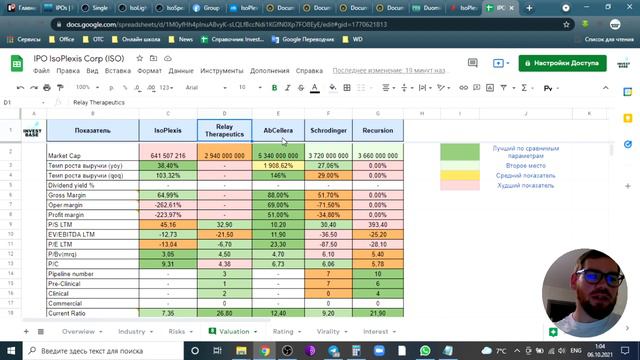The image size is (640, 360).
Task: Select the AbCellera header cell
Action: click(x=278, y=131)
